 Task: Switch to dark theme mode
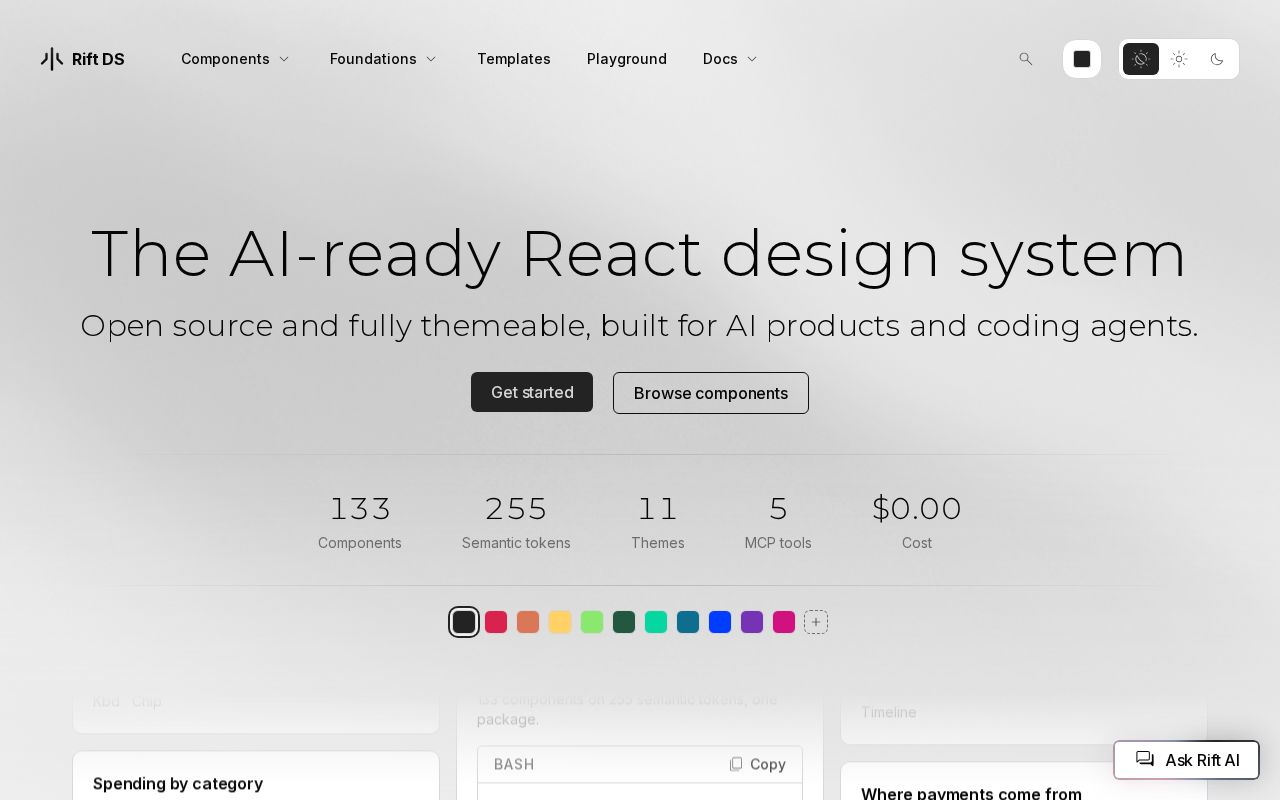(1217, 59)
